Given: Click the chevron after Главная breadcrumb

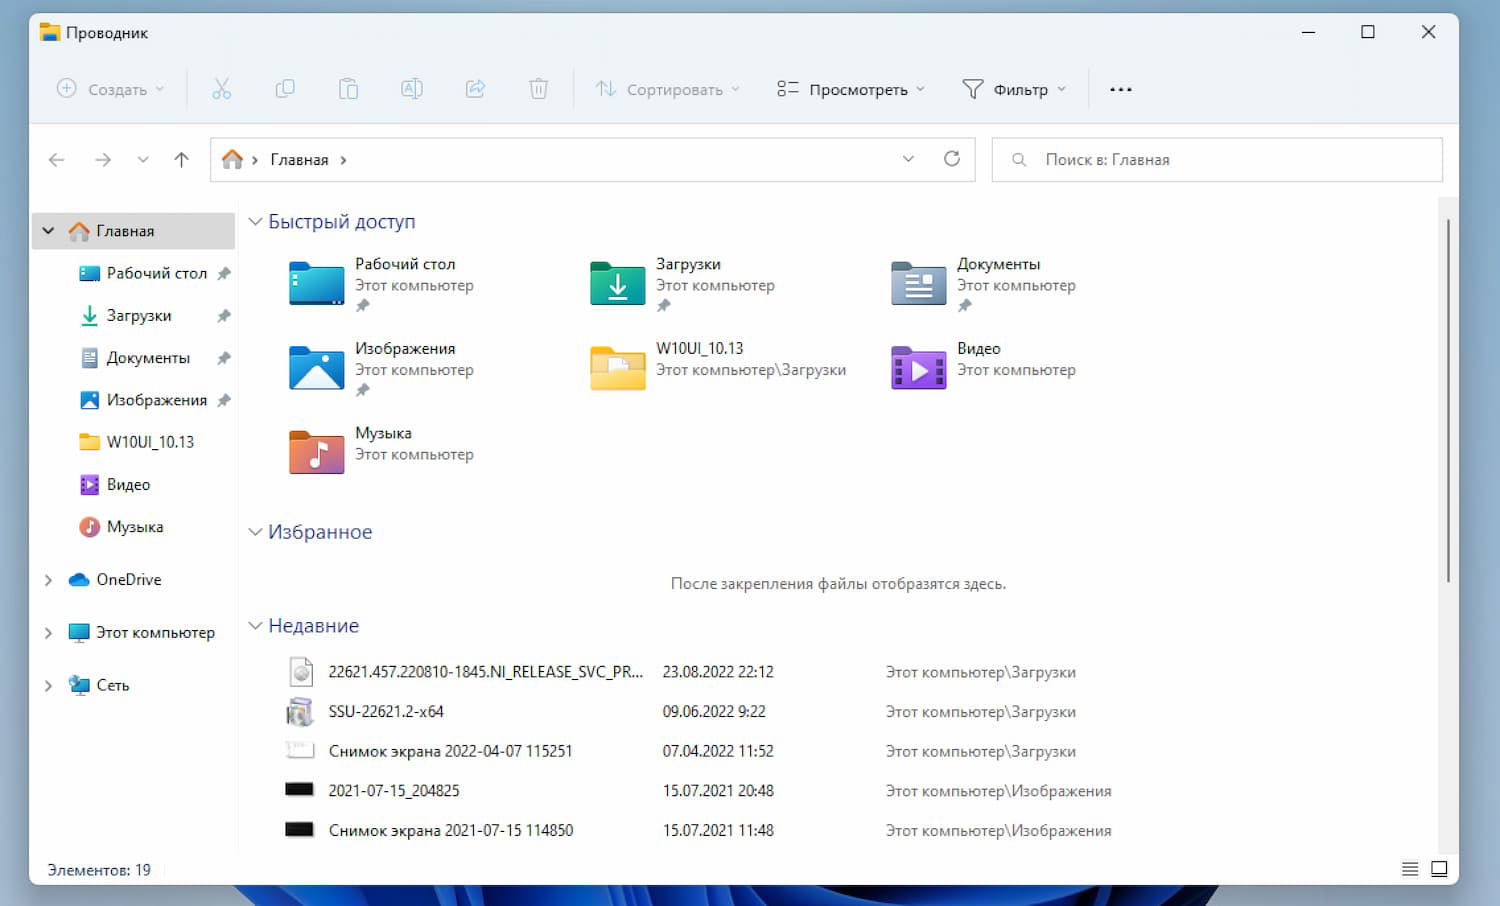Looking at the screenshot, I should pos(343,160).
